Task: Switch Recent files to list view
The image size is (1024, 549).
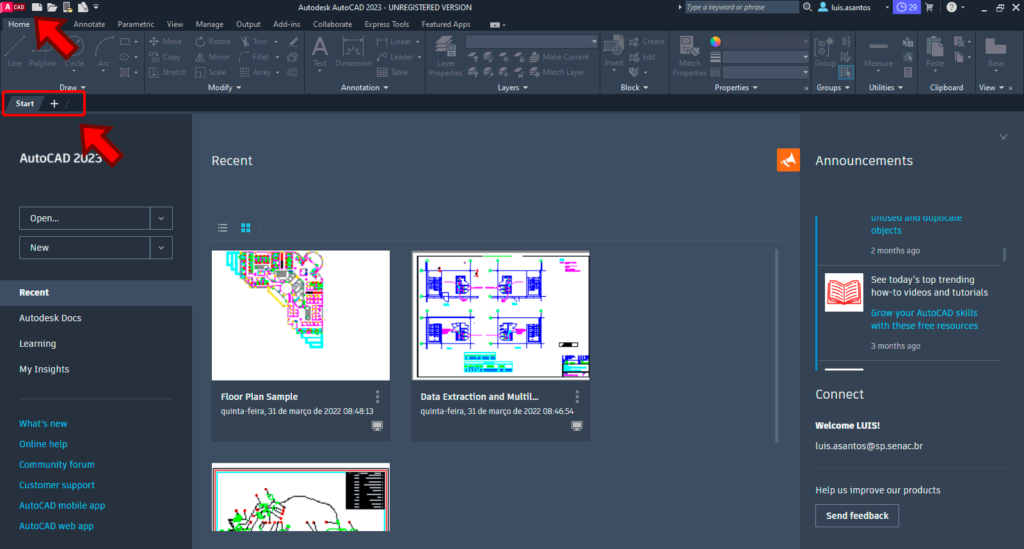Action: [223, 228]
